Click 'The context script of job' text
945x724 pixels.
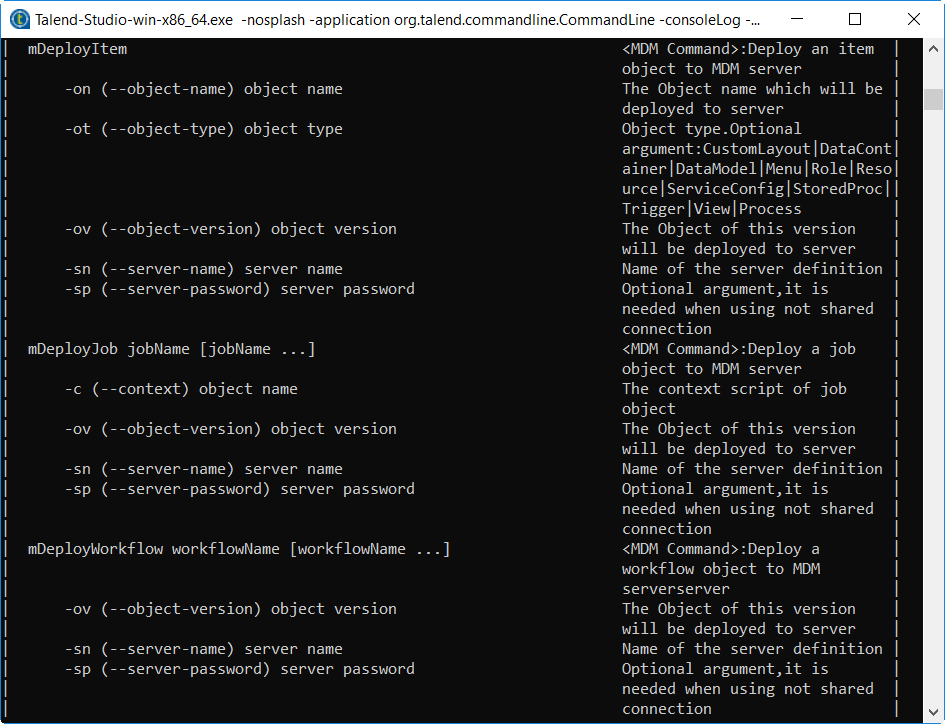point(734,389)
